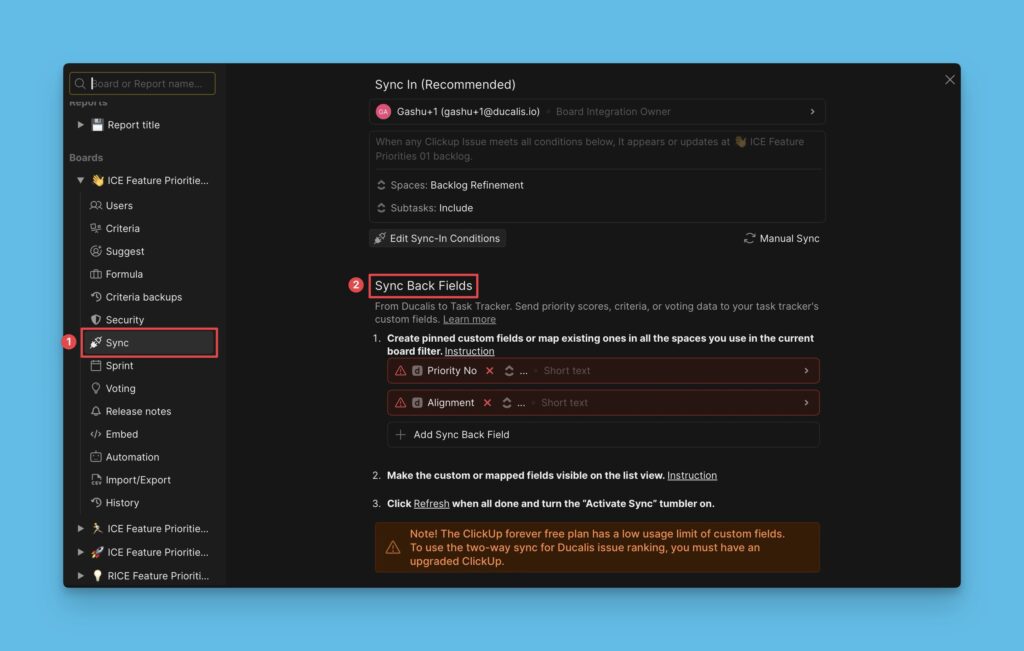Click the Manual Sync refresh icon

(x=749, y=239)
